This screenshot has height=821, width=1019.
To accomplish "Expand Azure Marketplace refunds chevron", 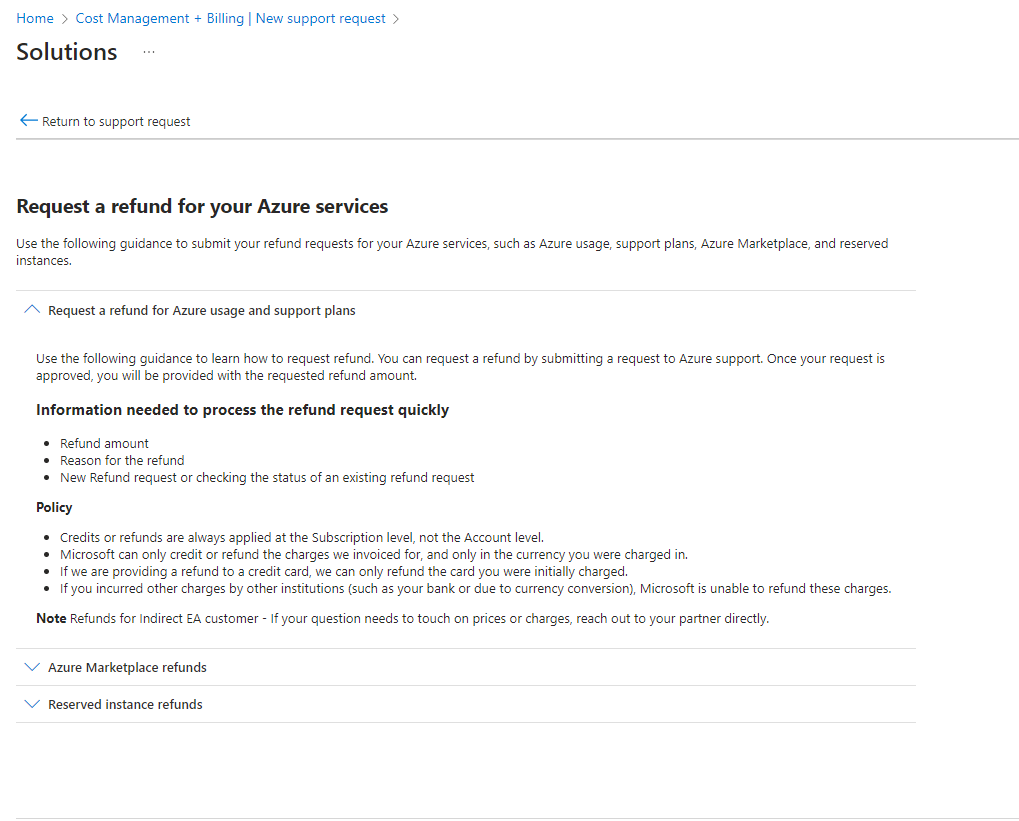I will pyautogui.click(x=32, y=667).
